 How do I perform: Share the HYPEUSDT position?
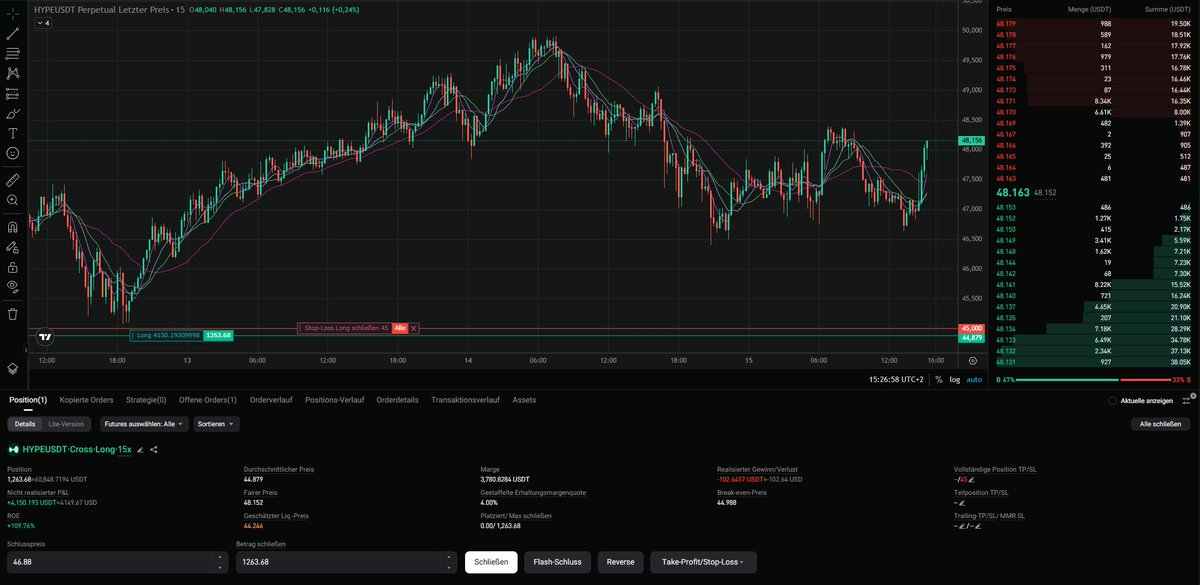point(155,450)
